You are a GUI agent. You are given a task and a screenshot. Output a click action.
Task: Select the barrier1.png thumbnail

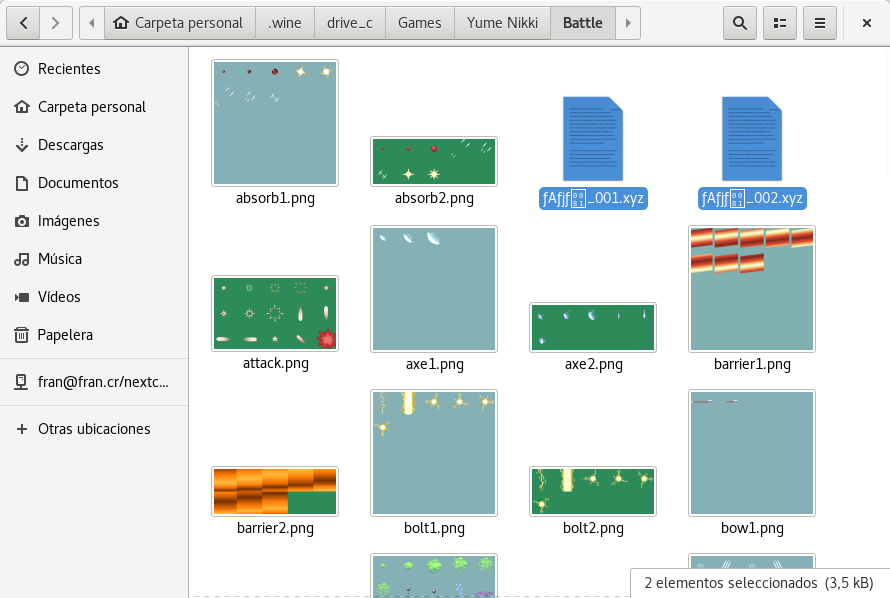pos(752,289)
